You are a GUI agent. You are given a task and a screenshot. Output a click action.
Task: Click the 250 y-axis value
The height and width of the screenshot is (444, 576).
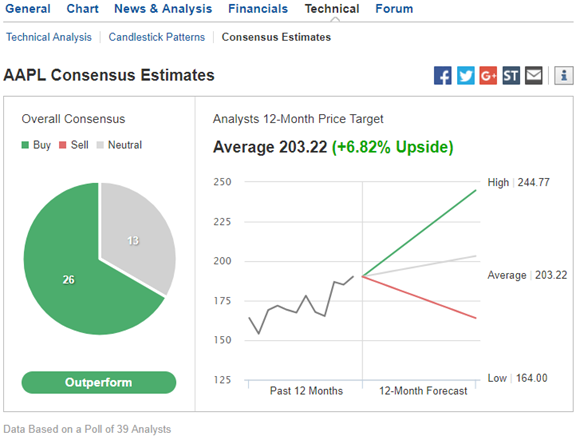click(x=223, y=182)
